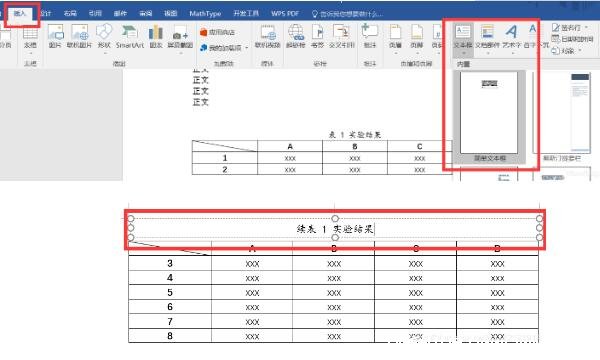The height and width of the screenshot is (360, 600).
Task: Expand My Add-ins dropdown arrow
Action: click(247, 48)
